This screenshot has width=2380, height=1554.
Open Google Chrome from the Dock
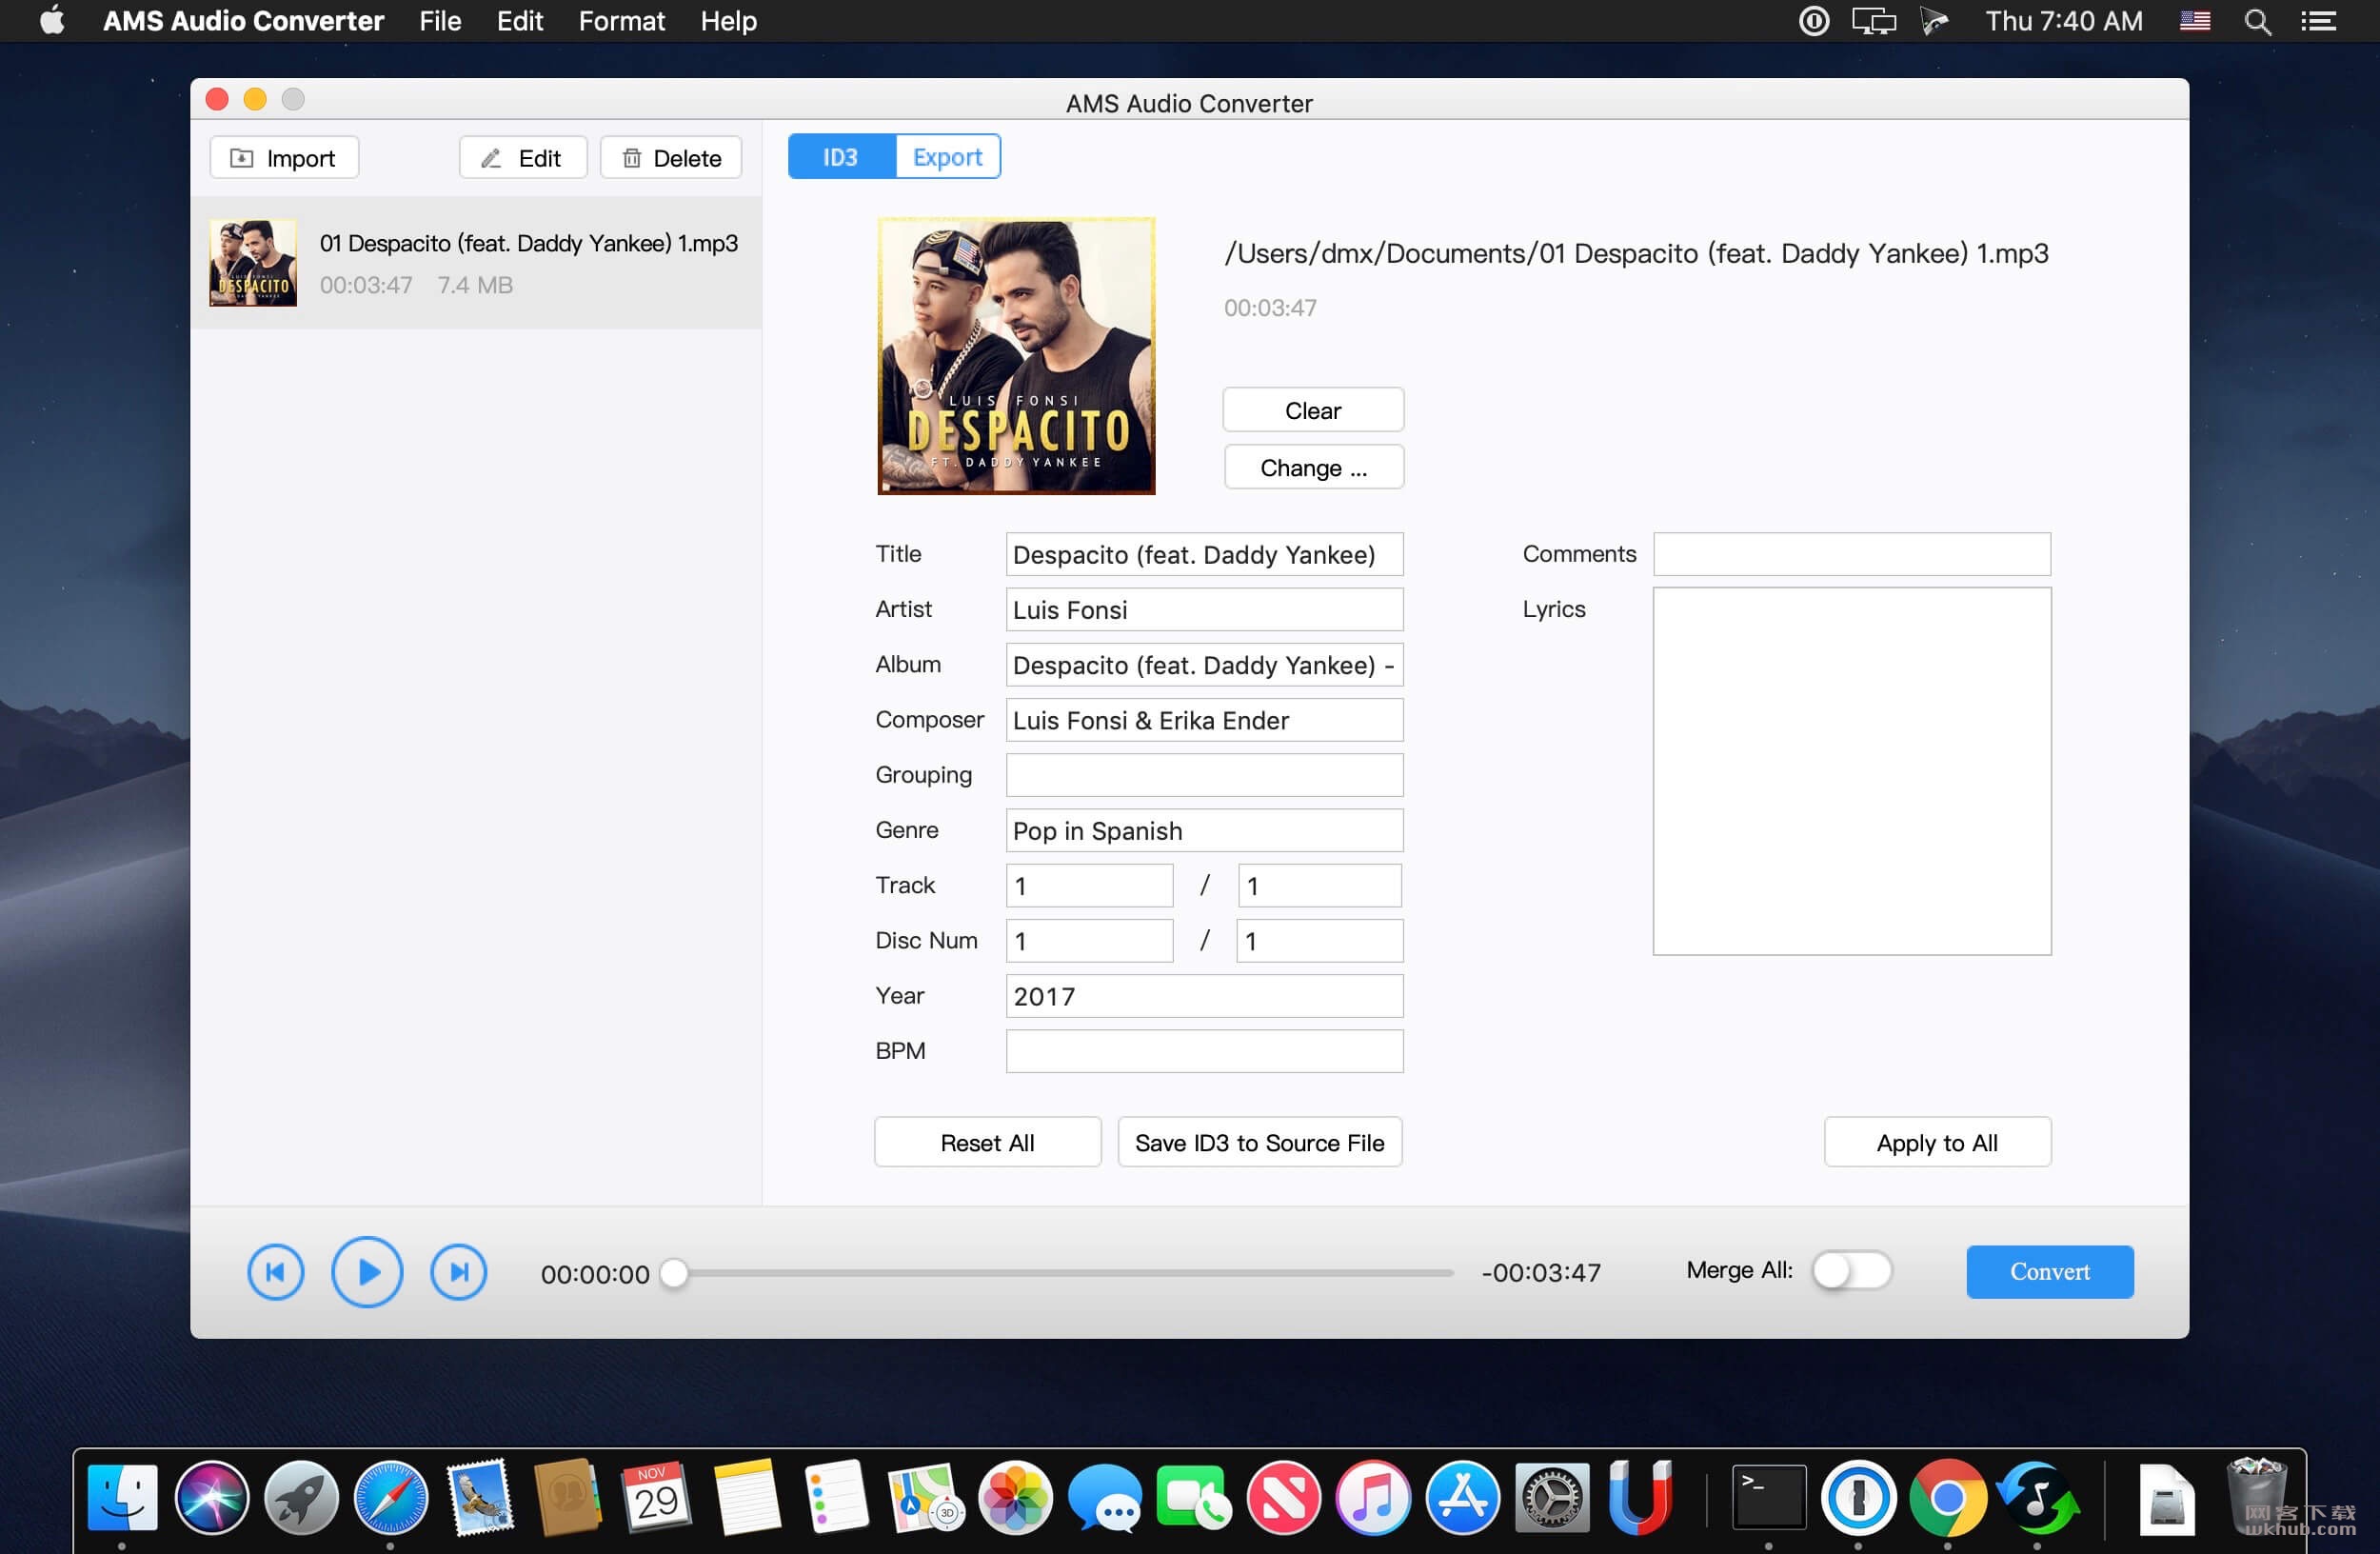coord(1947,1497)
